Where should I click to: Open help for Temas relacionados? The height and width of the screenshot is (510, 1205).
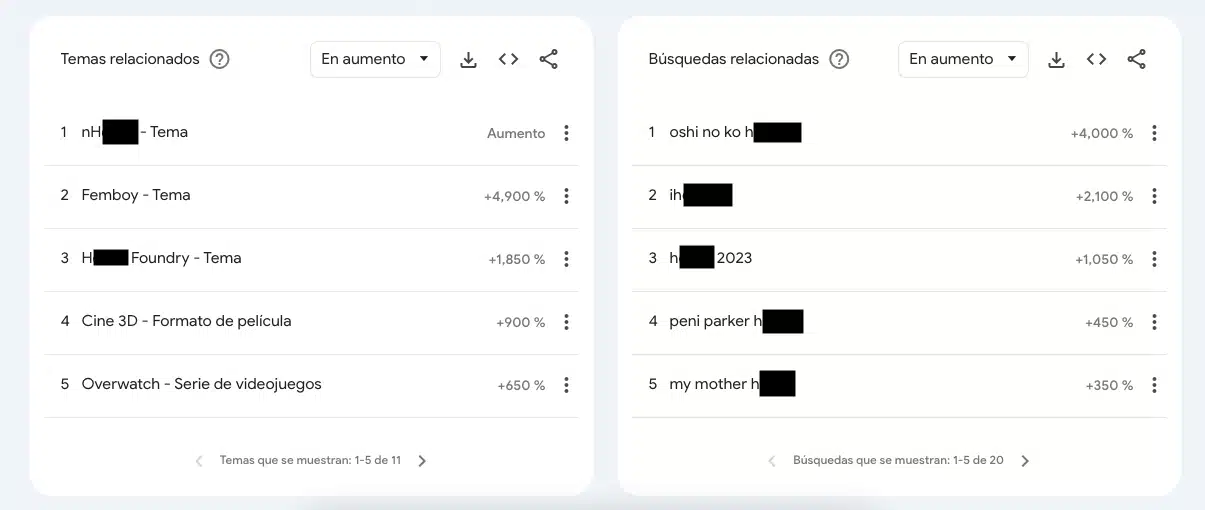220,59
